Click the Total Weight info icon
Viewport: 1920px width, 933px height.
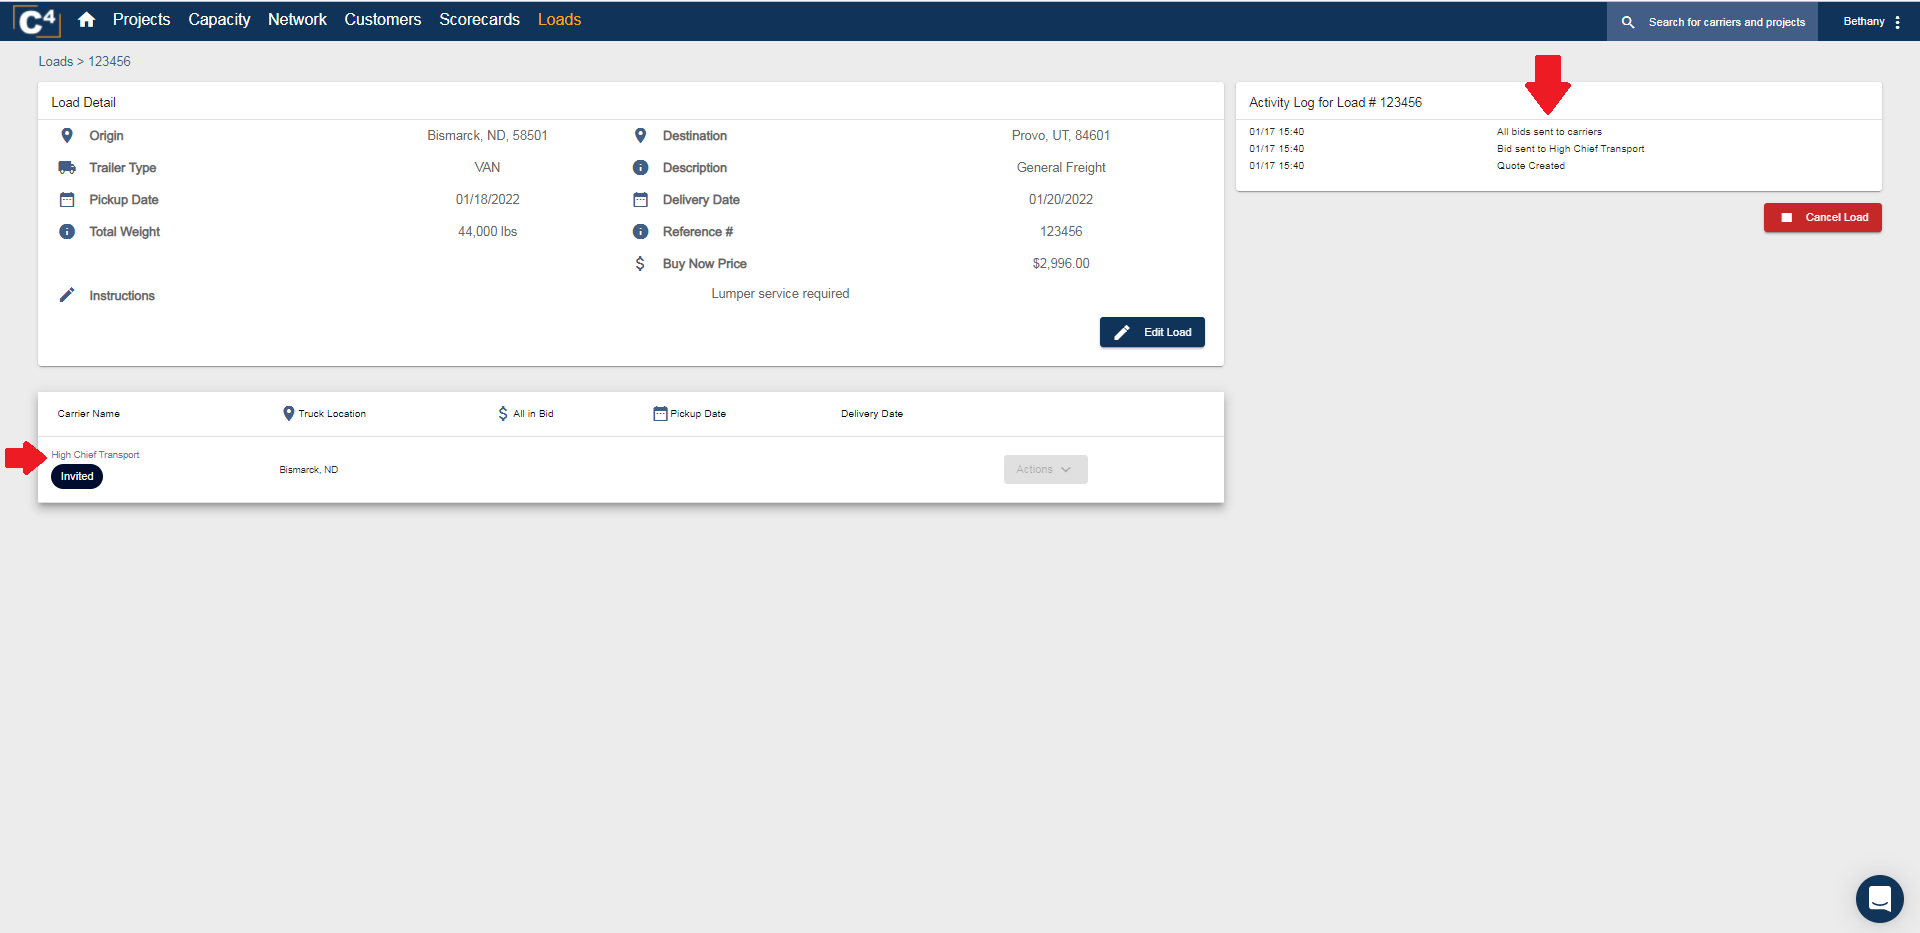click(67, 231)
